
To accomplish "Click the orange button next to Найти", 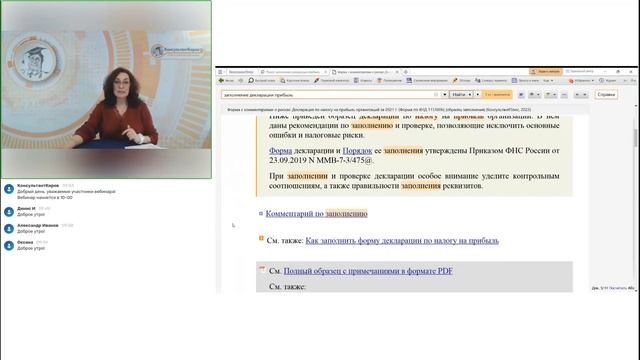I will coord(497,95).
